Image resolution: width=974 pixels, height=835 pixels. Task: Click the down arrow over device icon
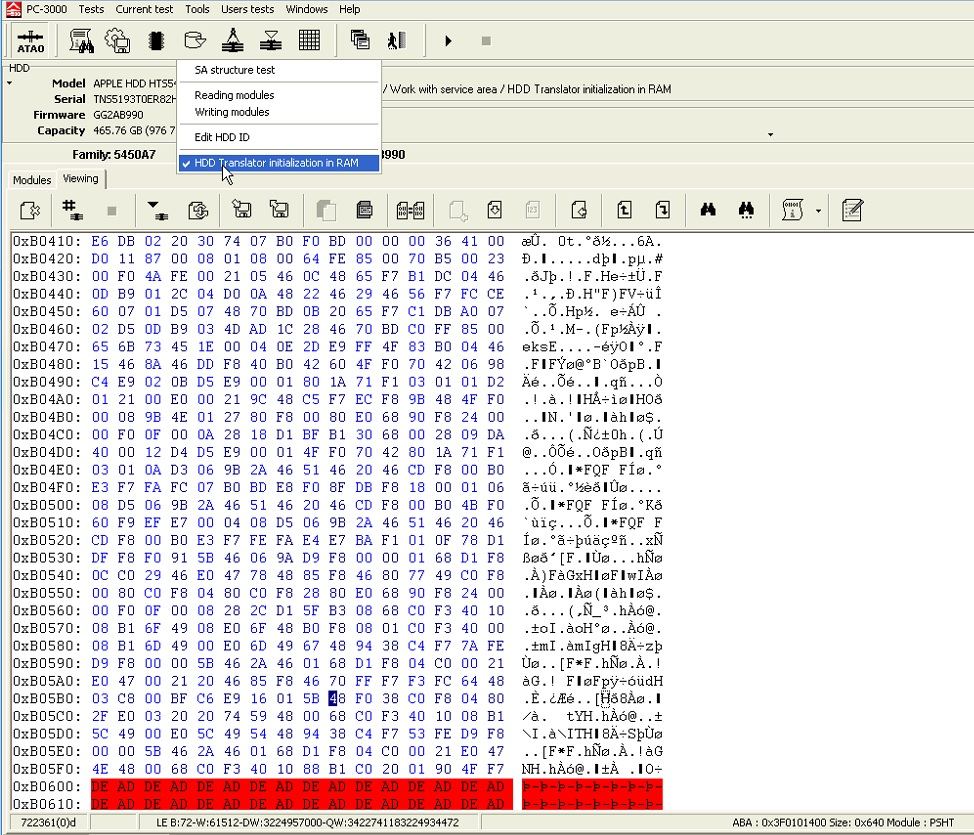157,210
